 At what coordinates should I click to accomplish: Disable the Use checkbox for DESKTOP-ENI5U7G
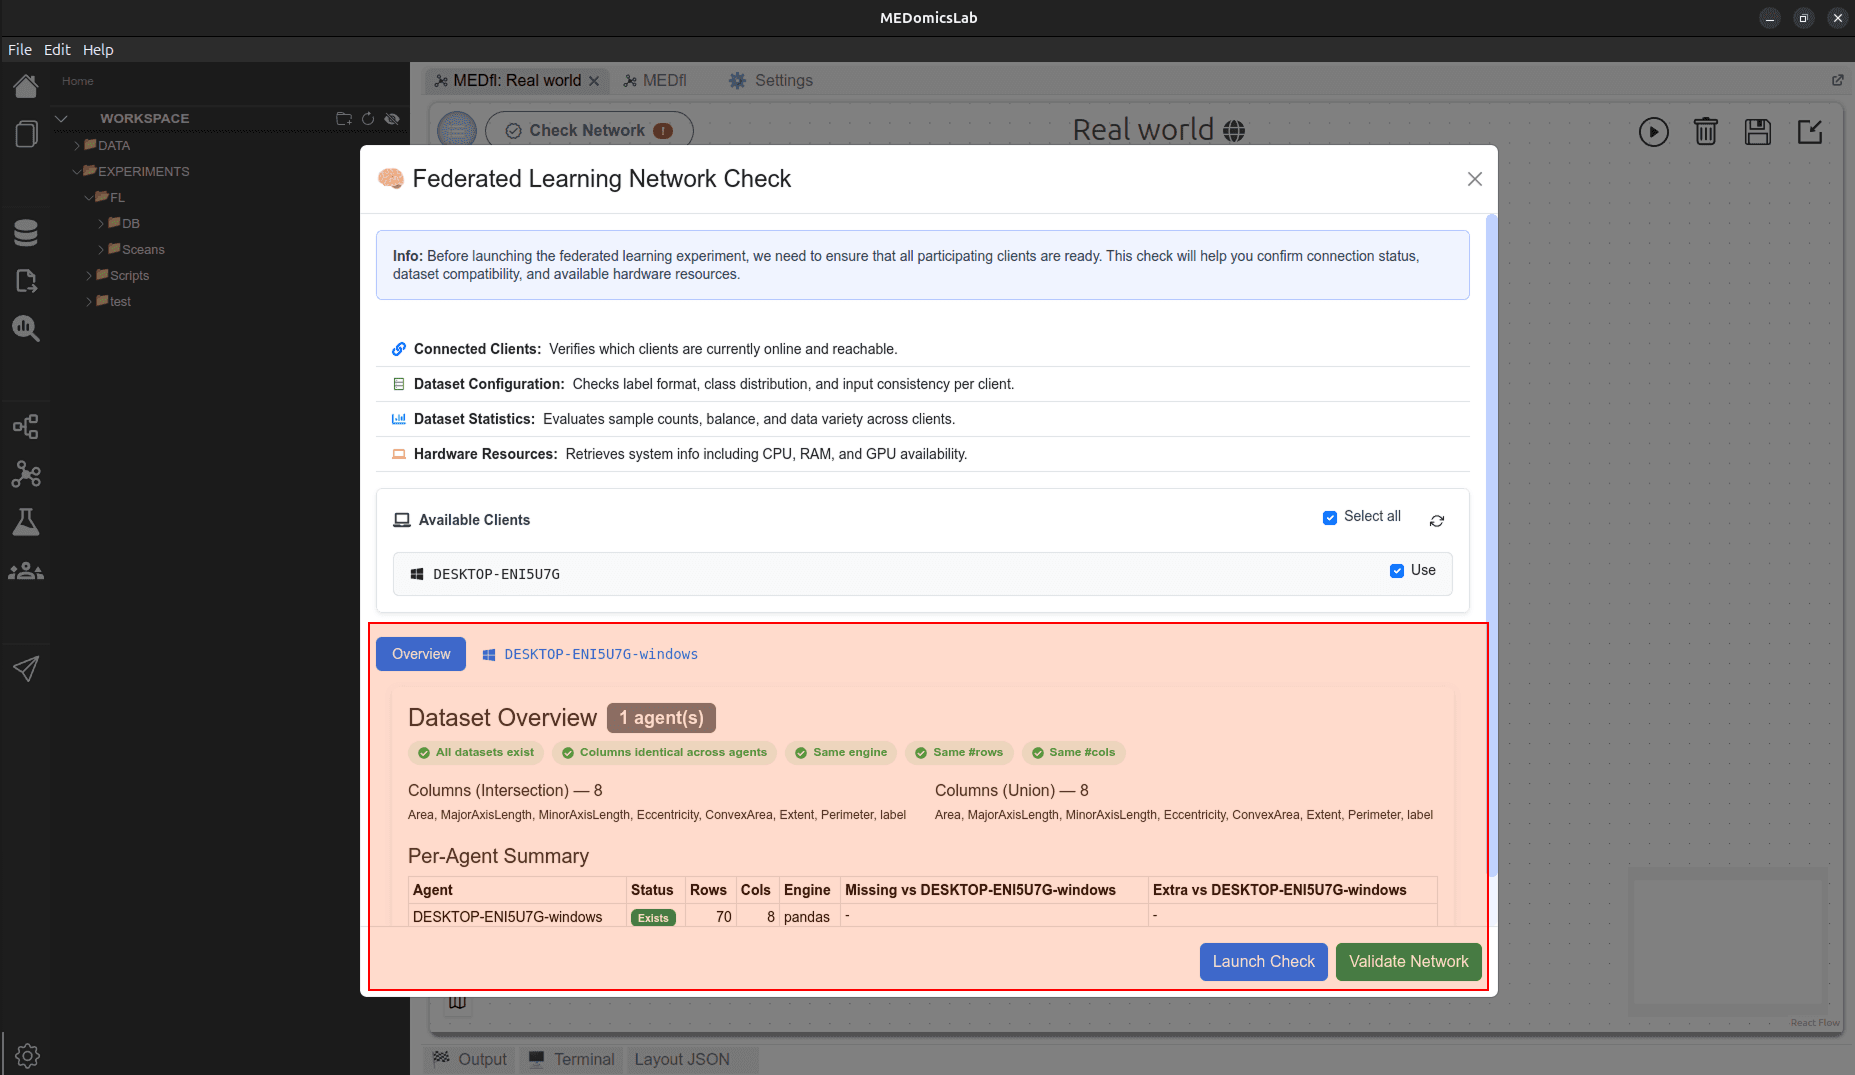pyautogui.click(x=1397, y=570)
